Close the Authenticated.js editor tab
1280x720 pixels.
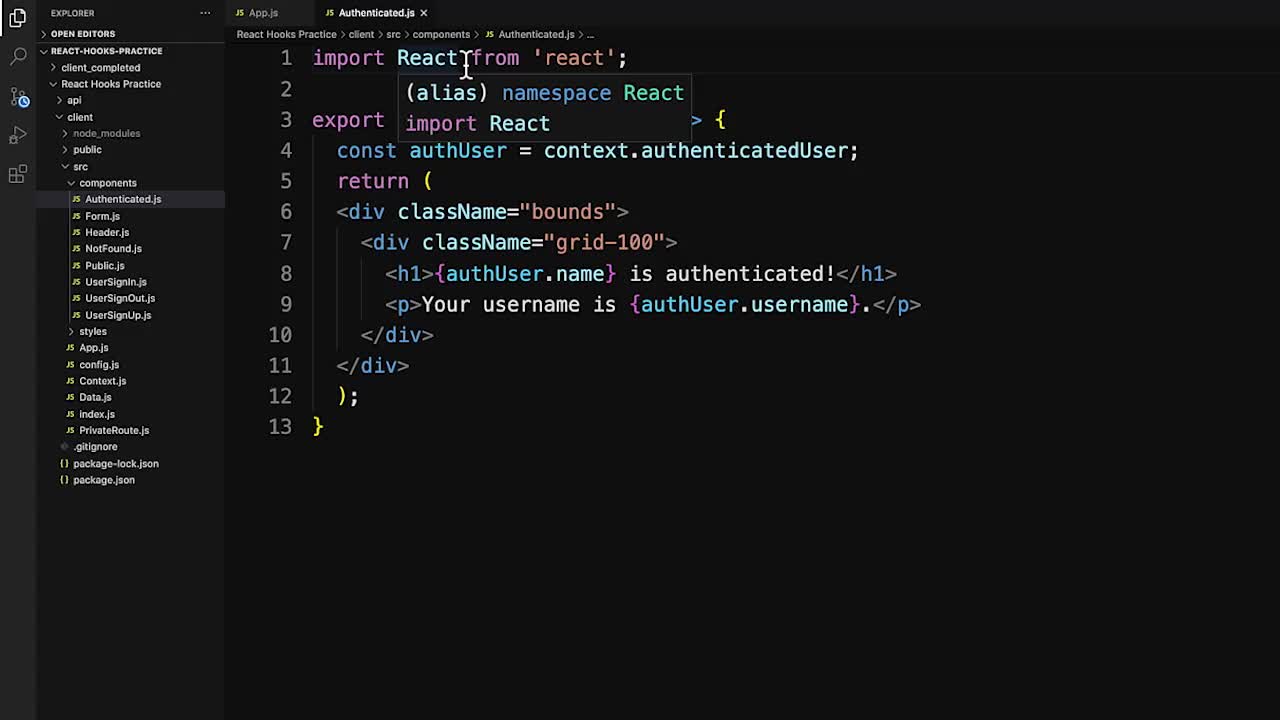click(423, 13)
